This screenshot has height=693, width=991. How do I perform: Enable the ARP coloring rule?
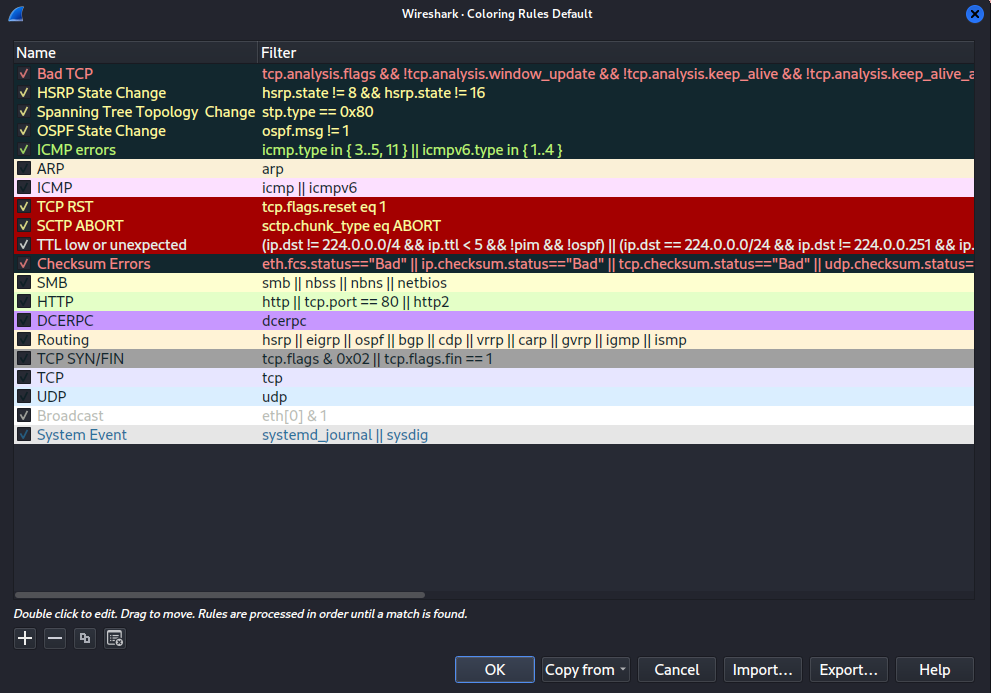23,168
